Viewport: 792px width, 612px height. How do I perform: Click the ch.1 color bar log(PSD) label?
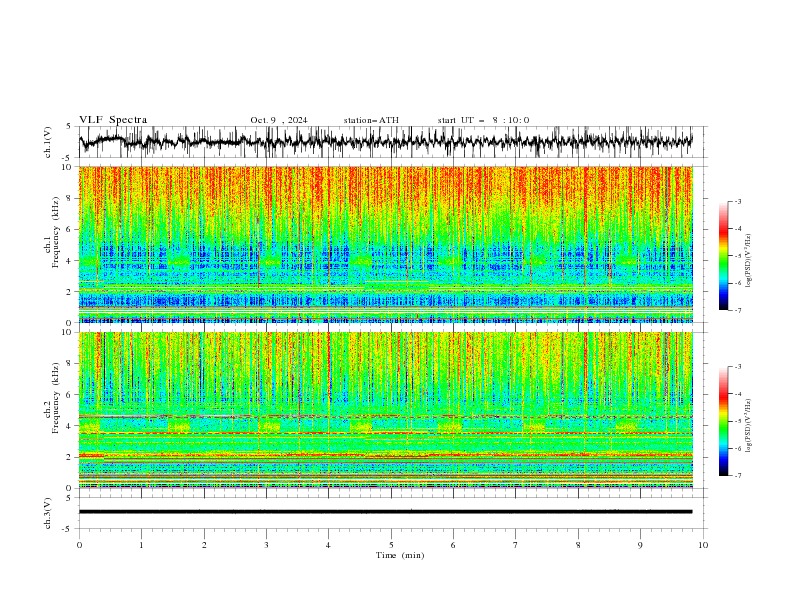[x=749, y=261]
